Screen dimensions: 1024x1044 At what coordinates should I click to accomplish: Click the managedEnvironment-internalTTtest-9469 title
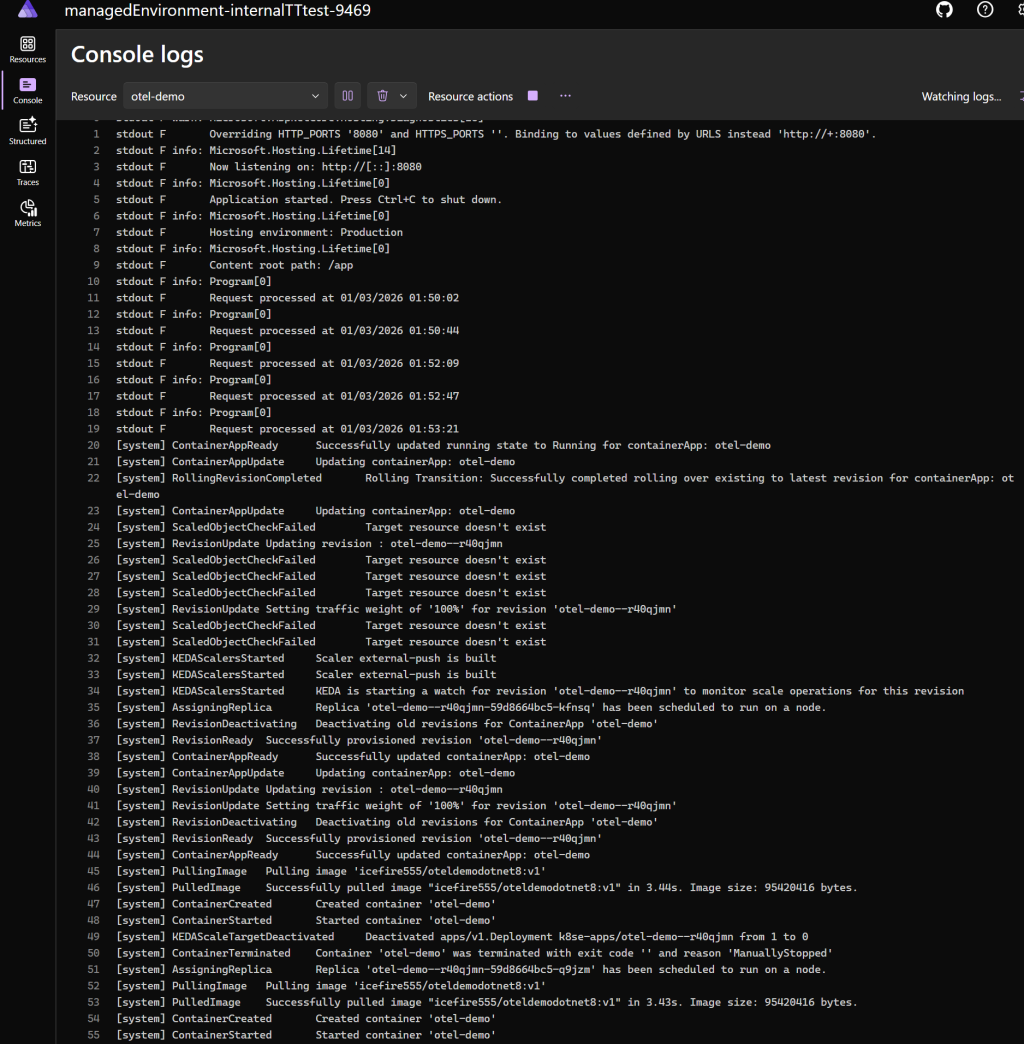click(x=218, y=10)
